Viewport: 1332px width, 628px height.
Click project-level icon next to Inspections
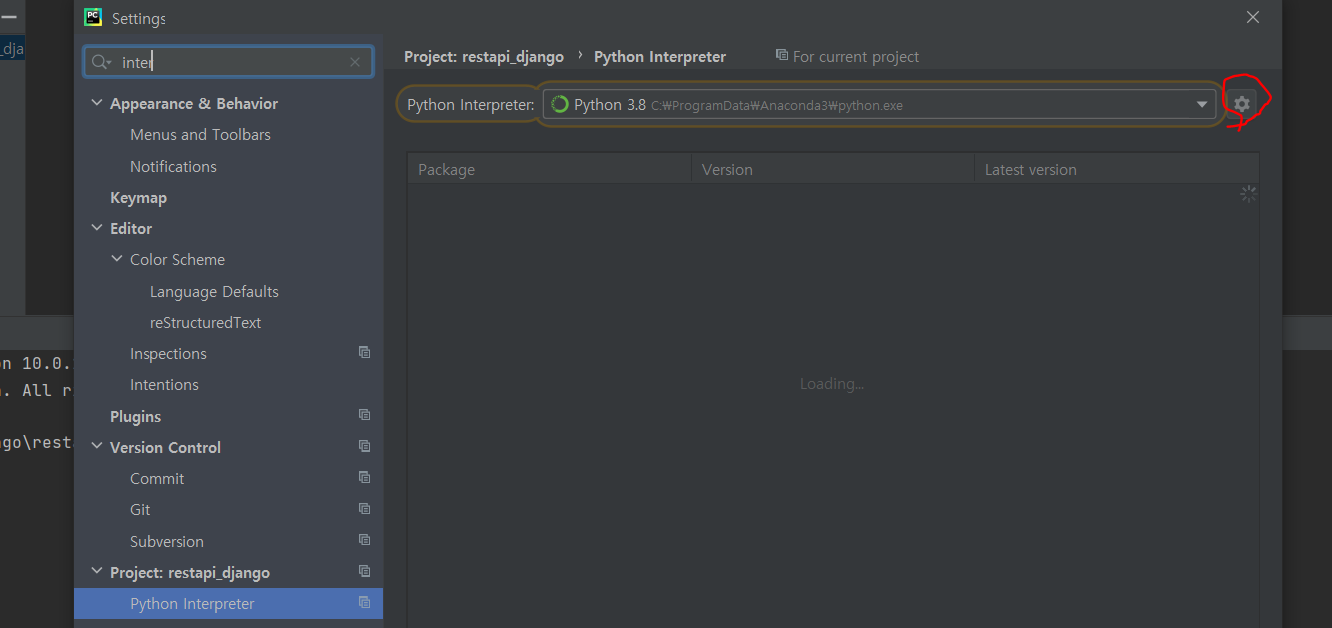(365, 353)
